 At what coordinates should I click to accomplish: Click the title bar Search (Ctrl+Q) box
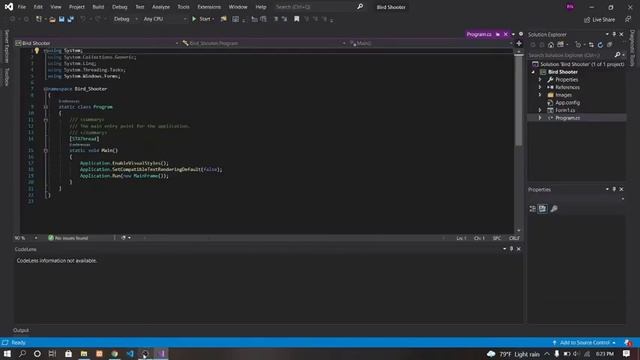(314, 7)
